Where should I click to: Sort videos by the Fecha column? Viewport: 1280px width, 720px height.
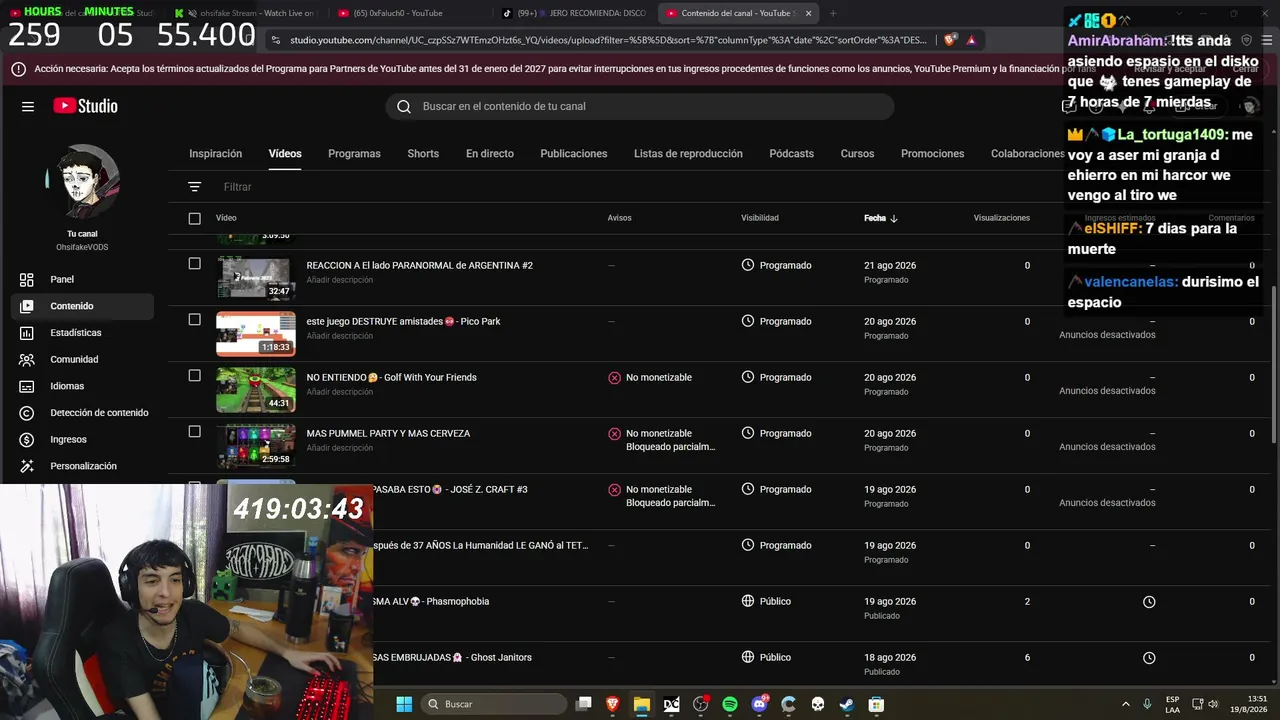pos(881,218)
